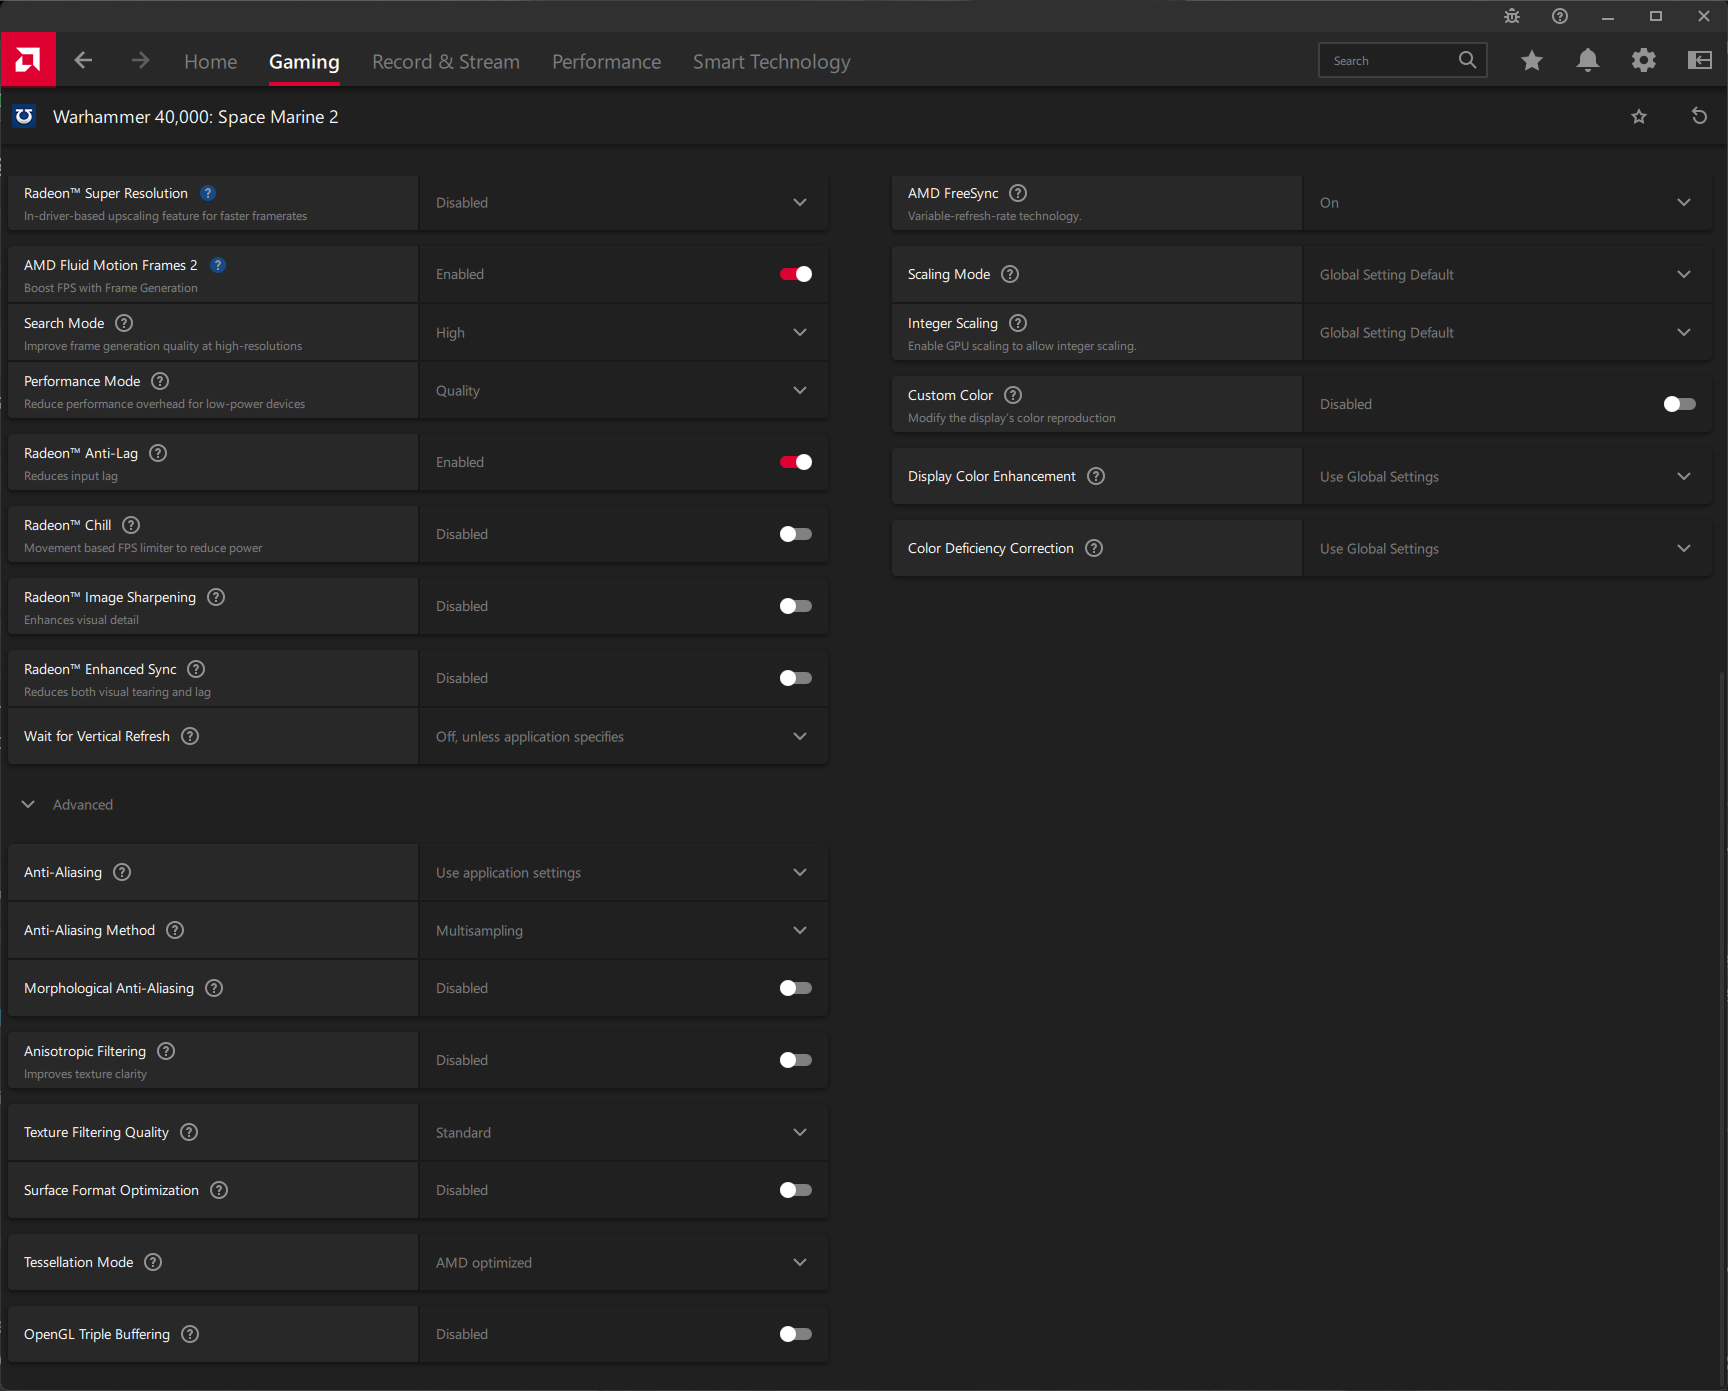Switch to the Home tab

pos(211,62)
